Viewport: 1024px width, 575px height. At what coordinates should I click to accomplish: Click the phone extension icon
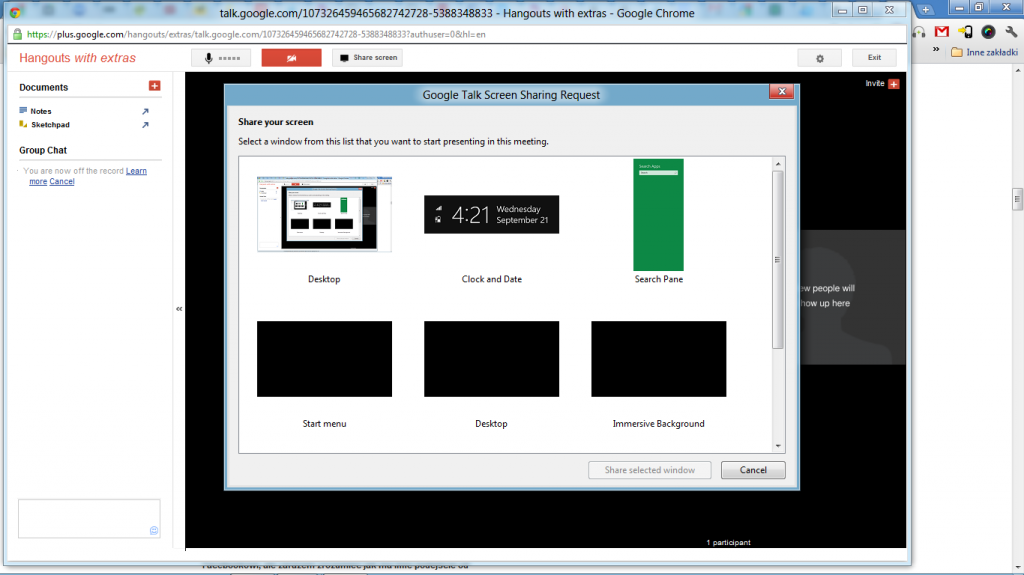click(x=965, y=31)
